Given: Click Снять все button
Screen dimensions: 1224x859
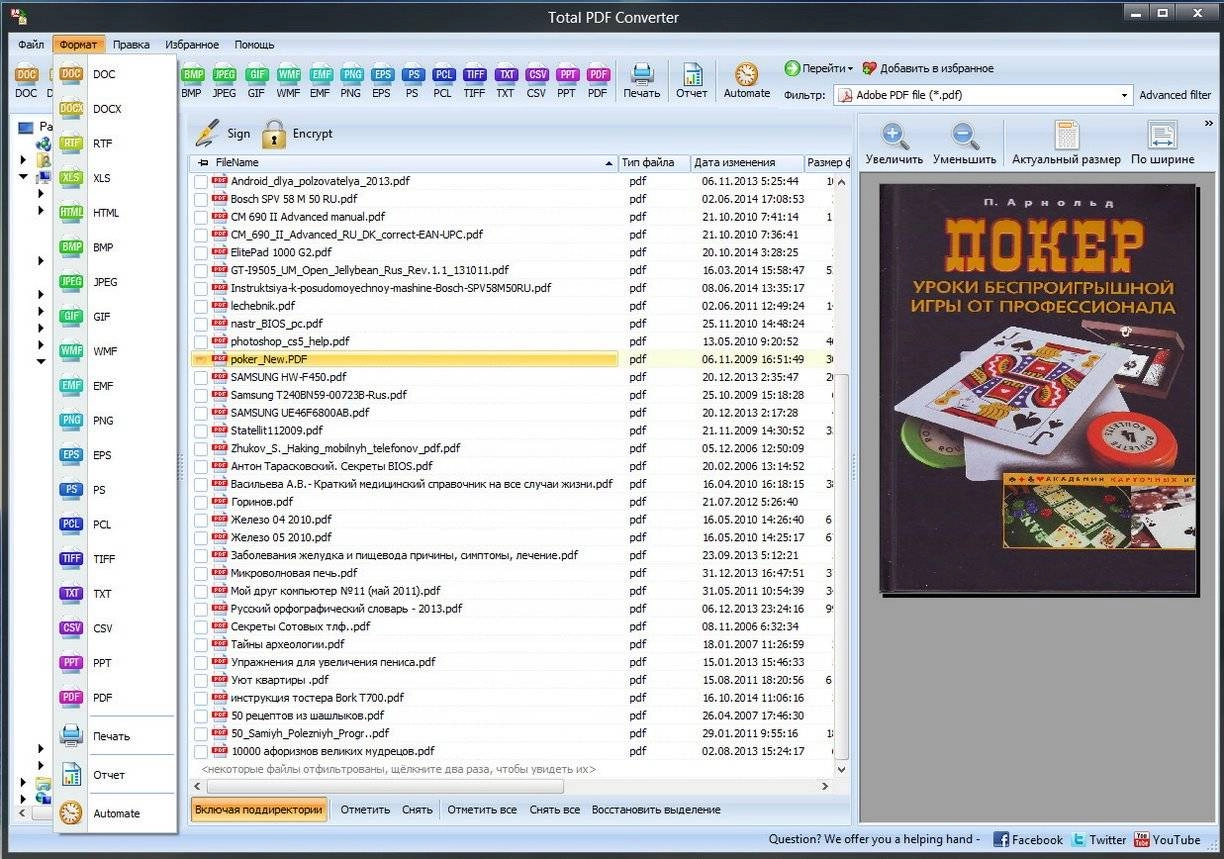Looking at the screenshot, I should [x=555, y=810].
